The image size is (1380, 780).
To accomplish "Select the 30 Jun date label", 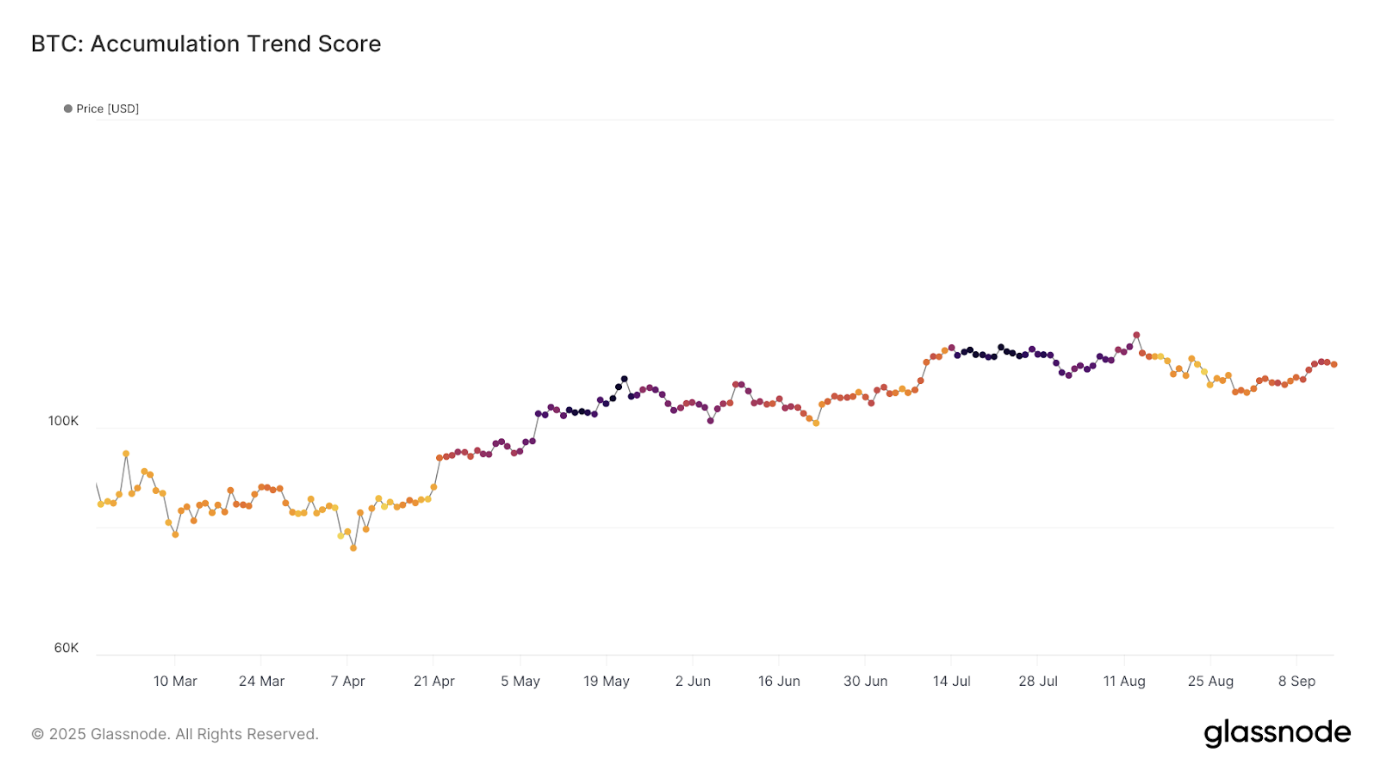I will point(865,681).
